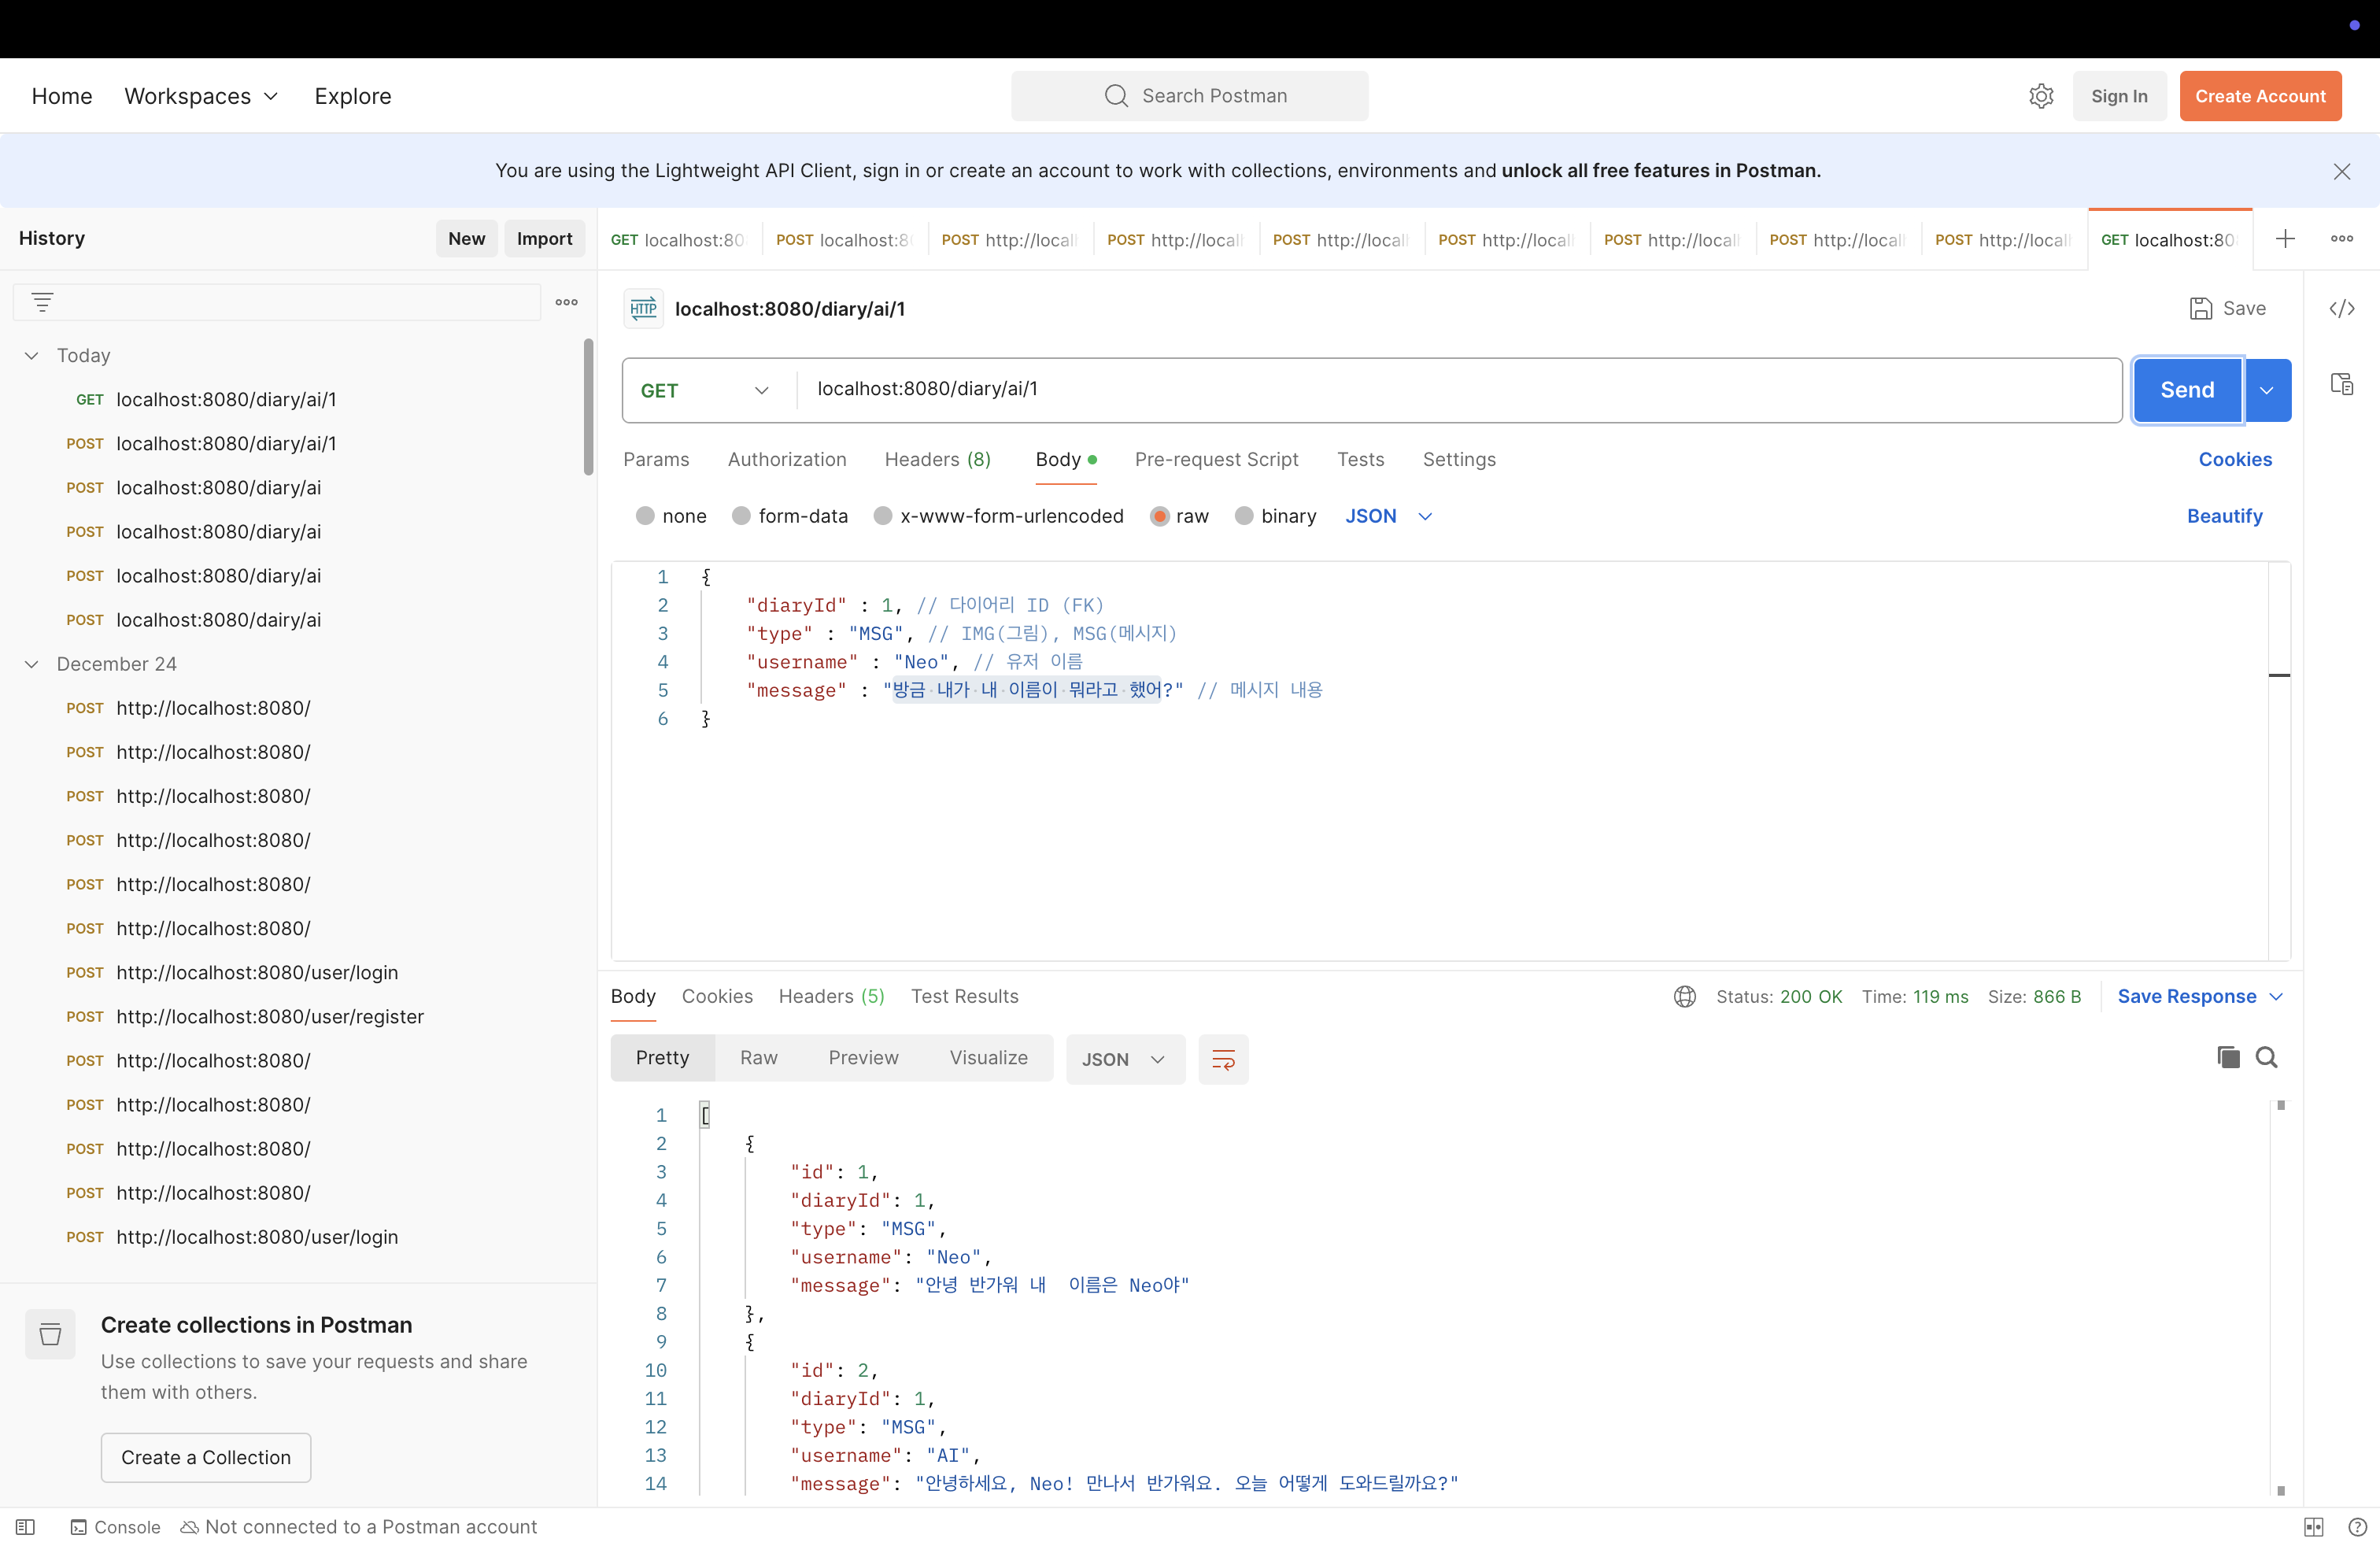
Task: Select the form-data radio option
Action: [742, 516]
